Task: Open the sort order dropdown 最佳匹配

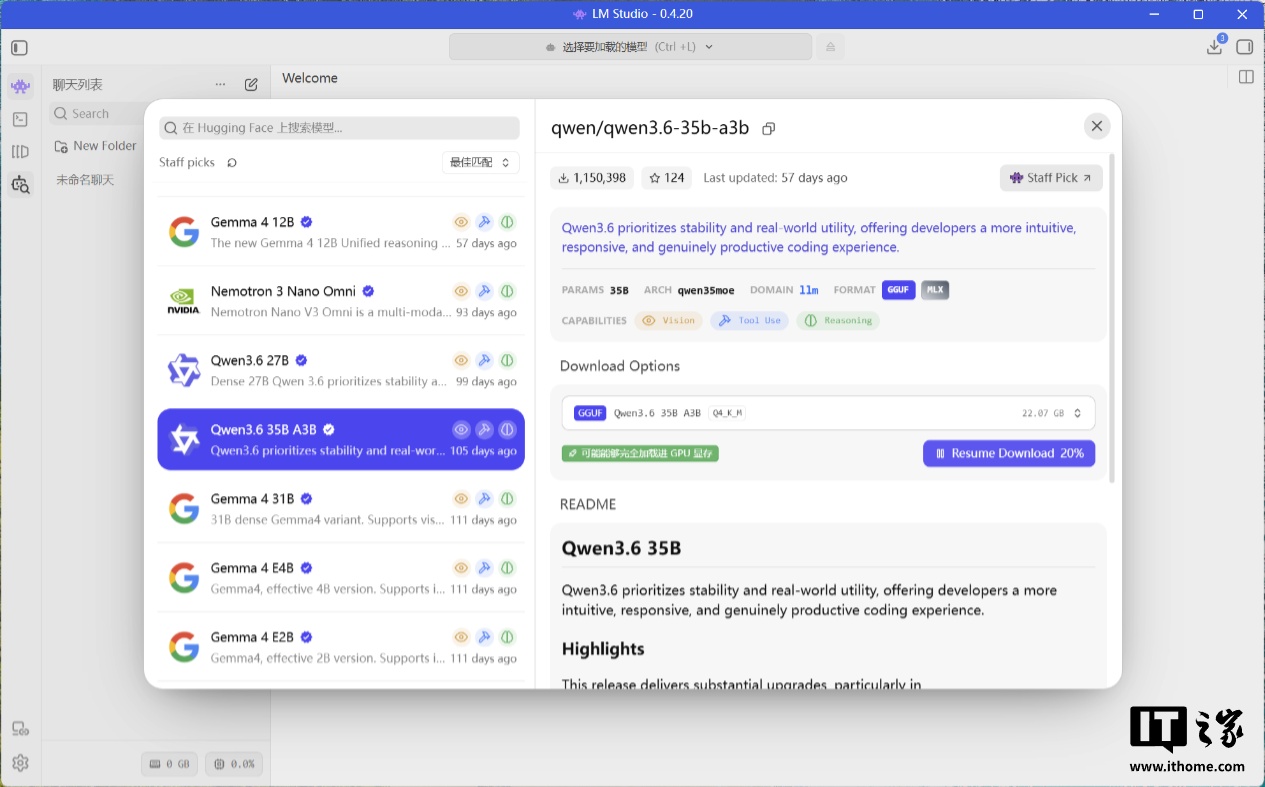Action: 480,162
